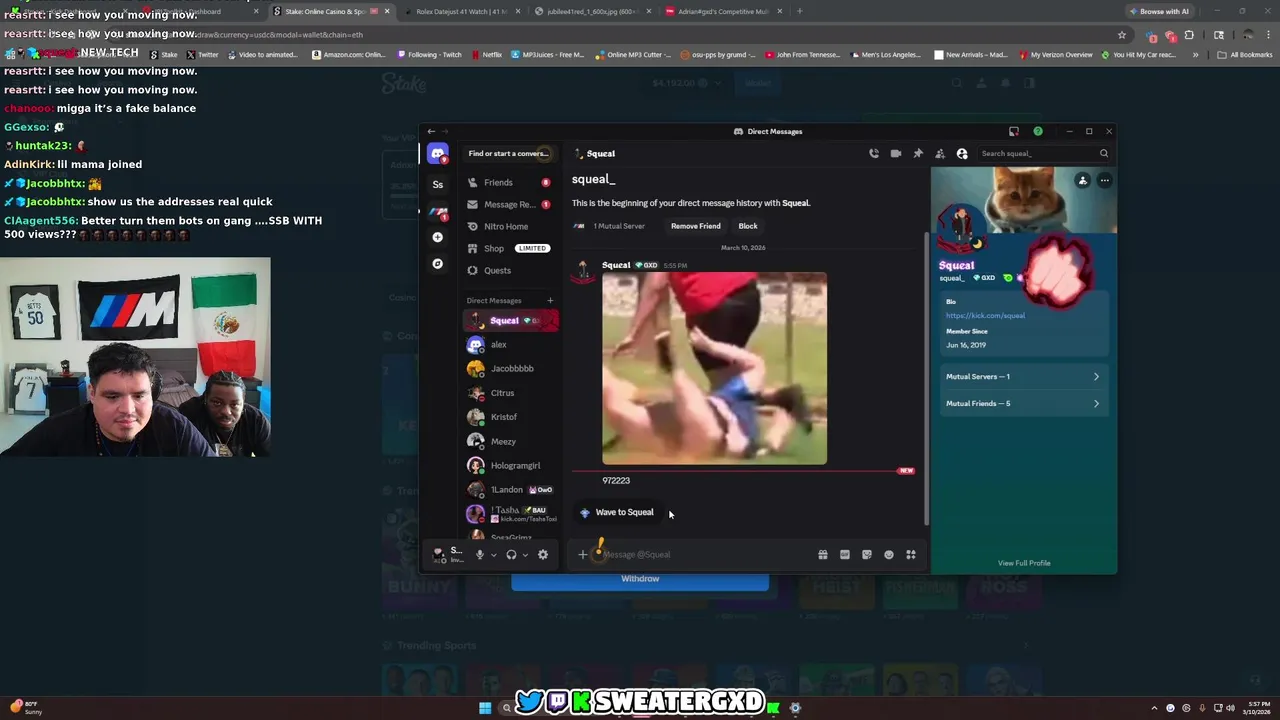Click the Remove Friend button
Screen dimensions: 1280x720
click(696, 226)
